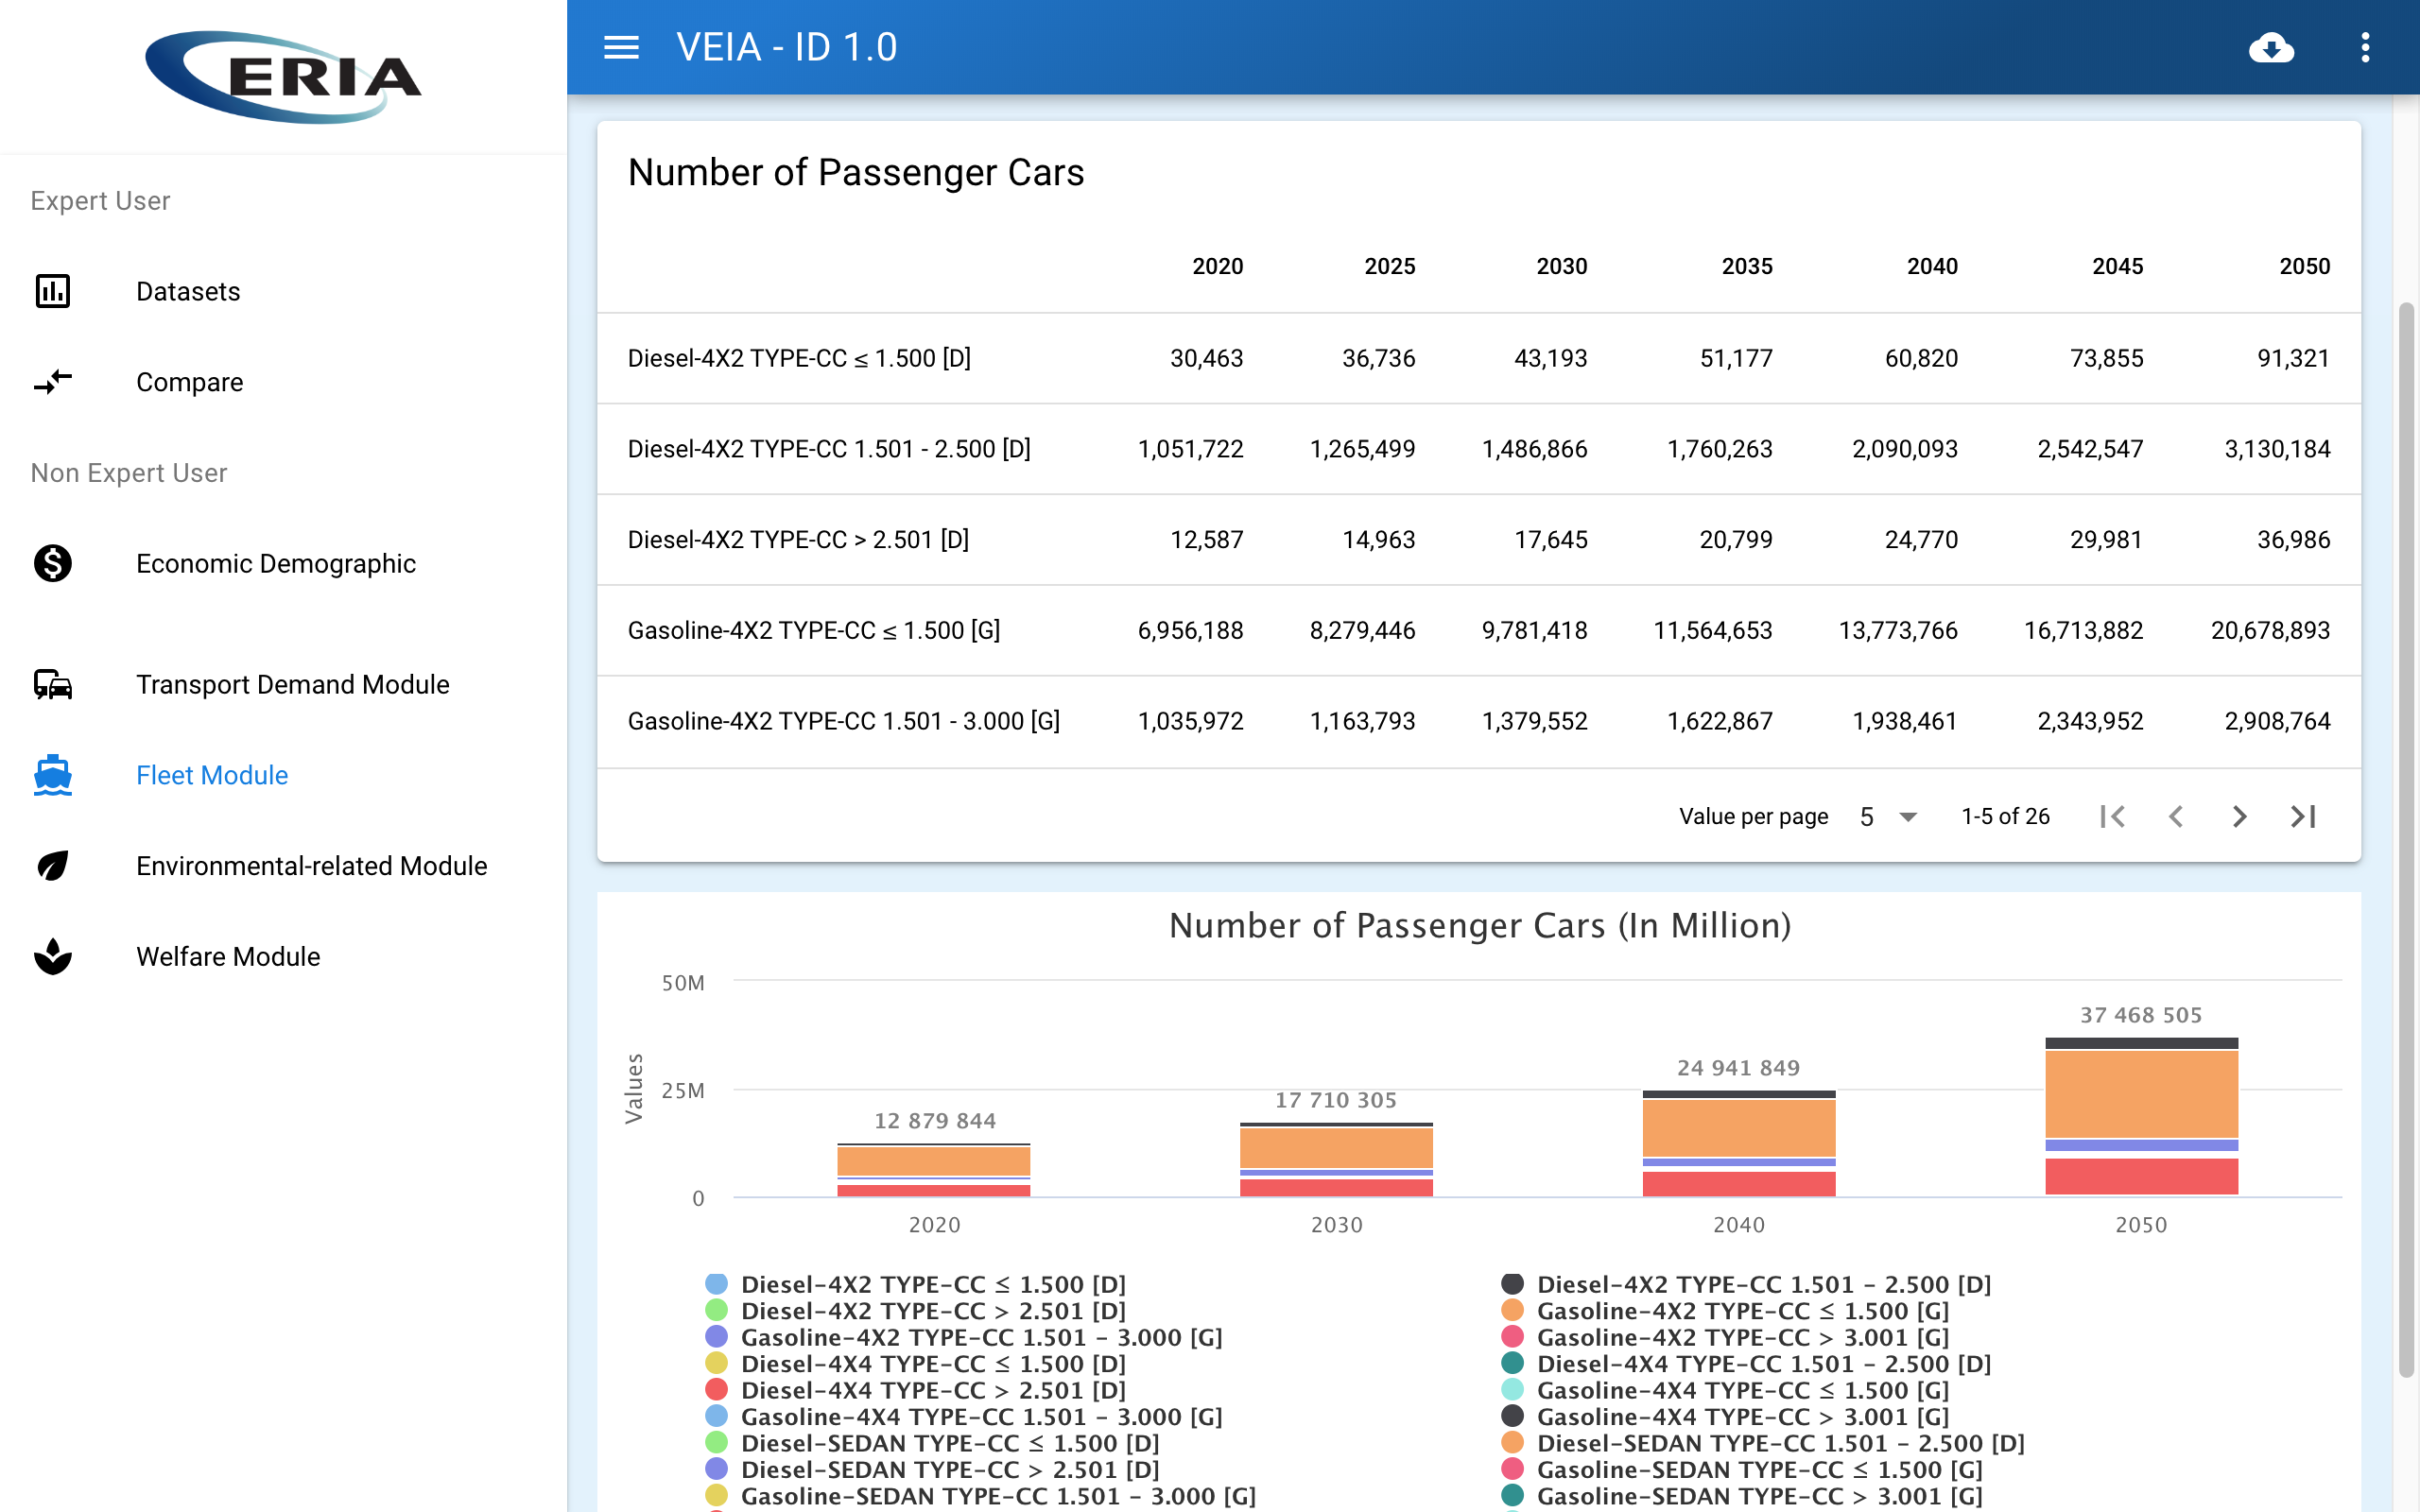Image resolution: width=2420 pixels, height=1512 pixels.
Task: Select Diesel-4X2 TYPE-CC row in table
Action: (x=800, y=357)
